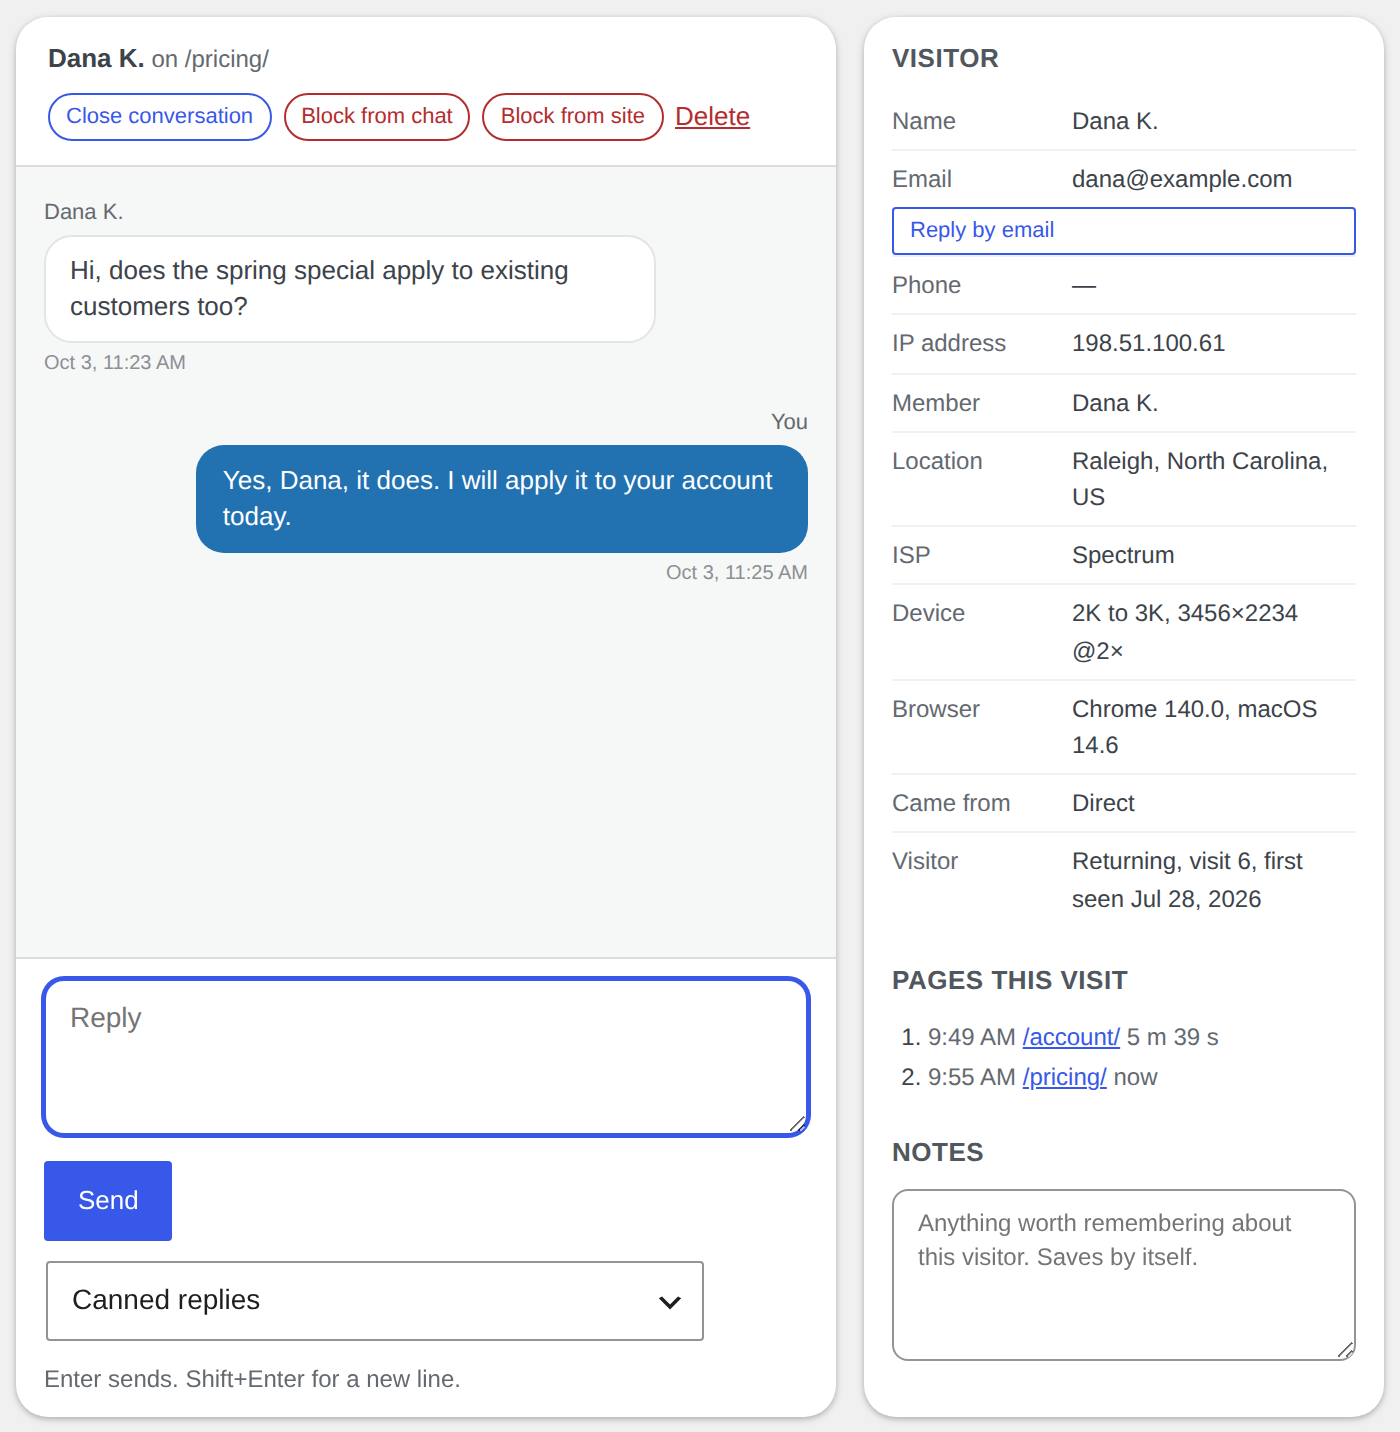Click the visitor's message bubble about spring special
1400x1432 pixels.
(350, 289)
